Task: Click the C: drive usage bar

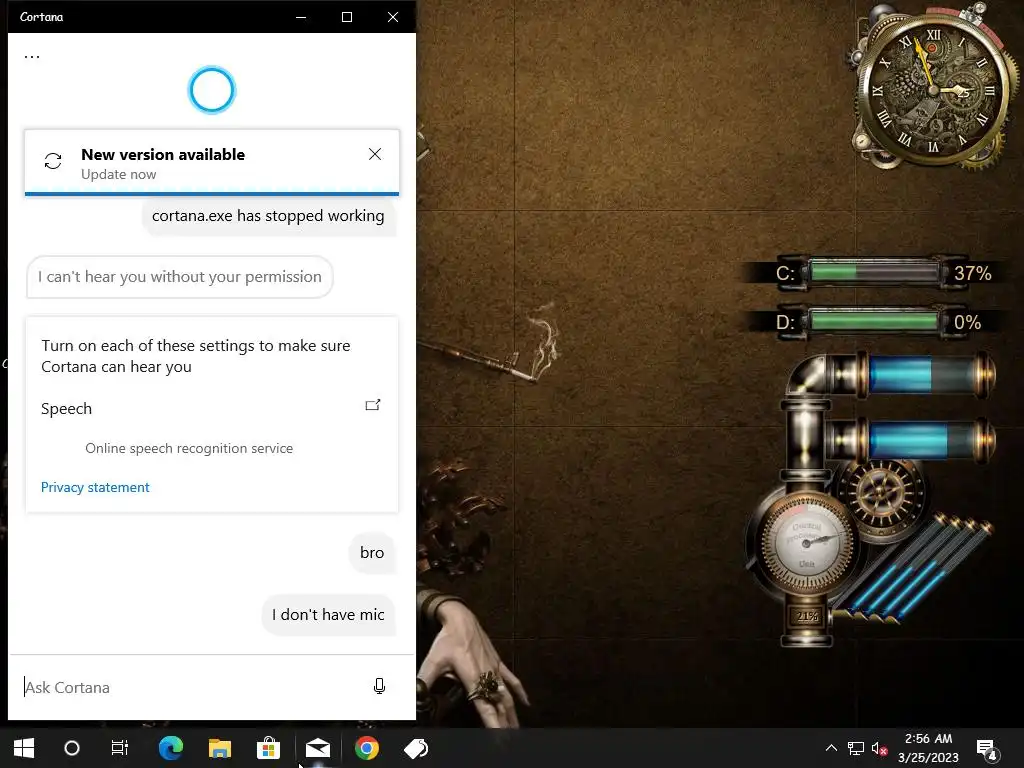Action: coord(874,272)
